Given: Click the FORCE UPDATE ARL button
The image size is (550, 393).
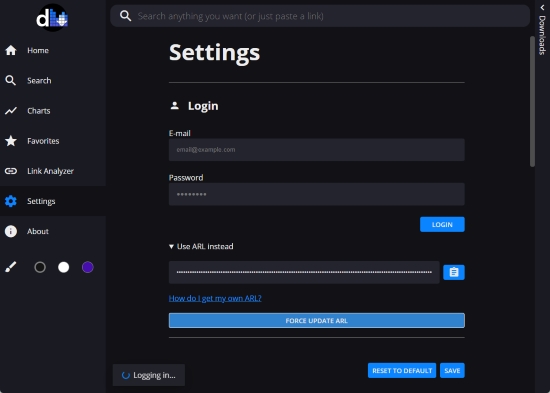Looking at the screenshot, I should click(316, 320).
